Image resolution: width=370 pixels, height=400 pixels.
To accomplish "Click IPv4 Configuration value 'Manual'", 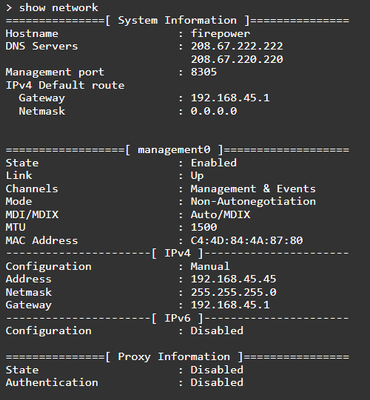I will pyautogui.click(x=210, y=266).
